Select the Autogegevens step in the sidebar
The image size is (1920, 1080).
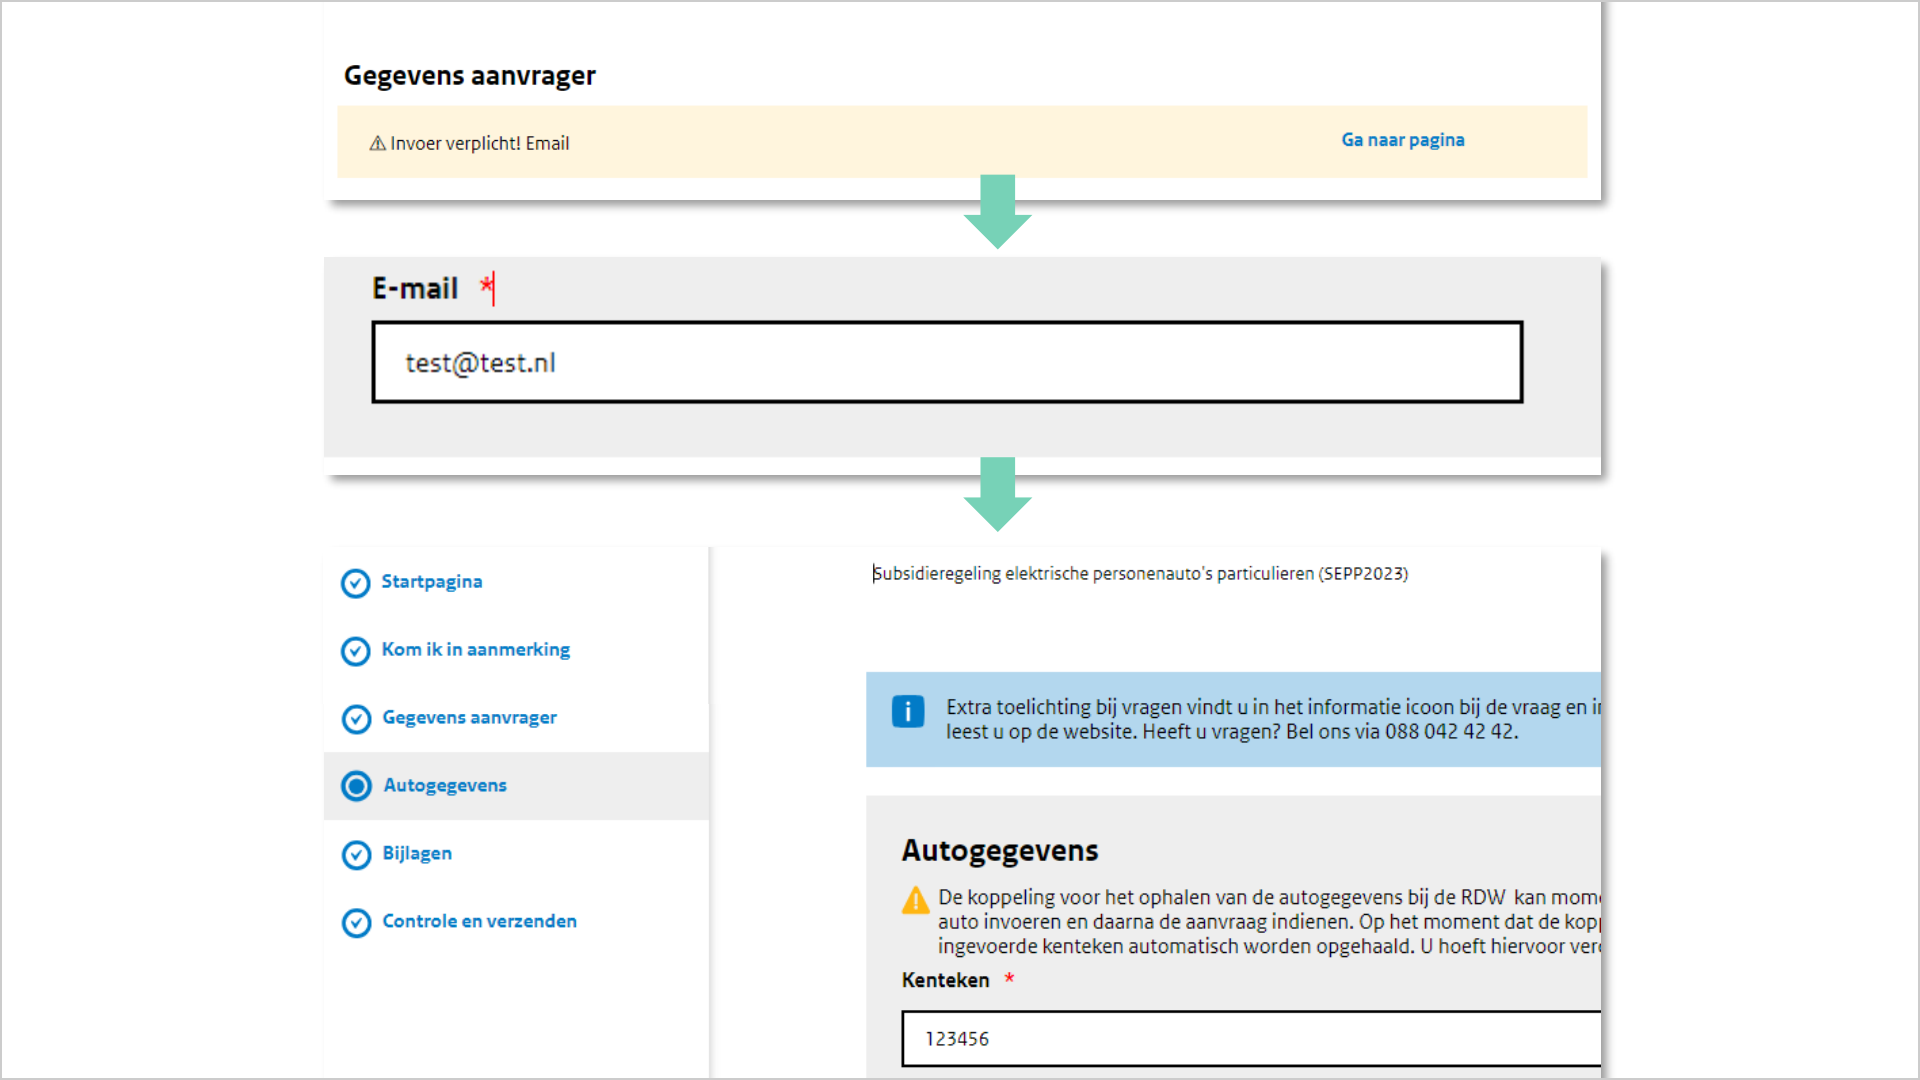[x=445, y=785]
